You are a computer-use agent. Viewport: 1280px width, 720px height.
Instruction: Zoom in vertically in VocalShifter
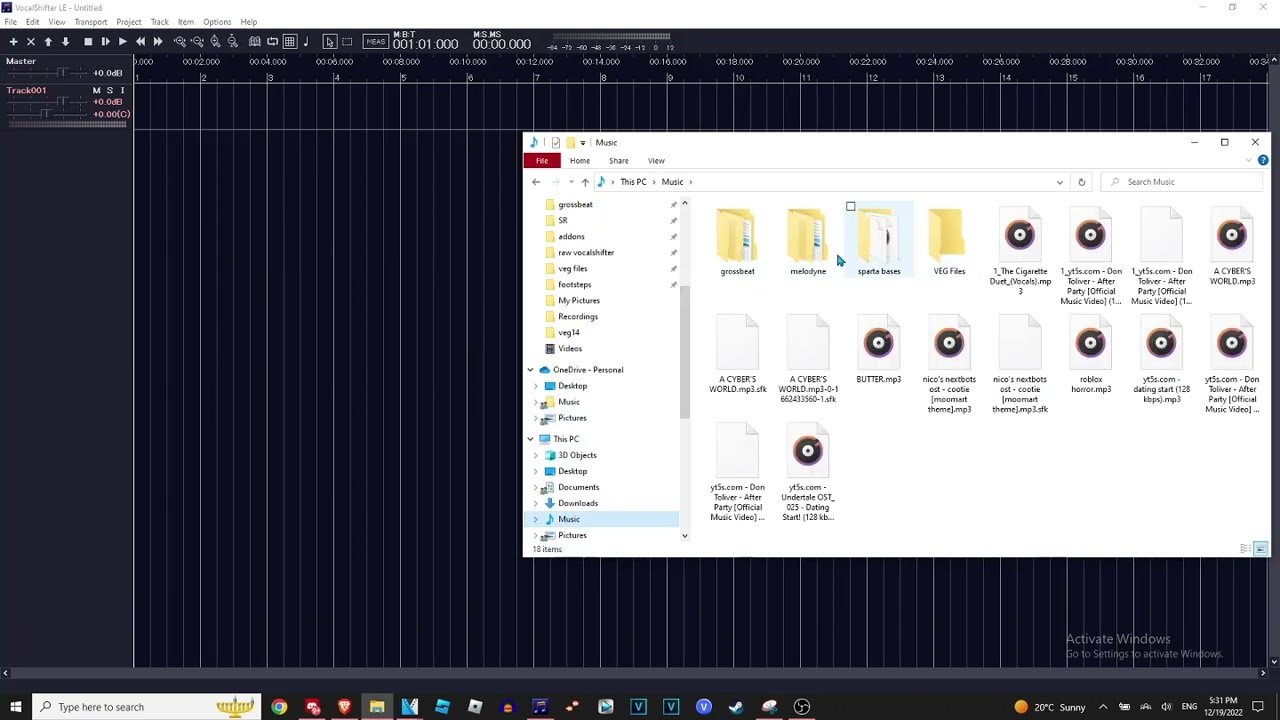click(x=215, y=42)
